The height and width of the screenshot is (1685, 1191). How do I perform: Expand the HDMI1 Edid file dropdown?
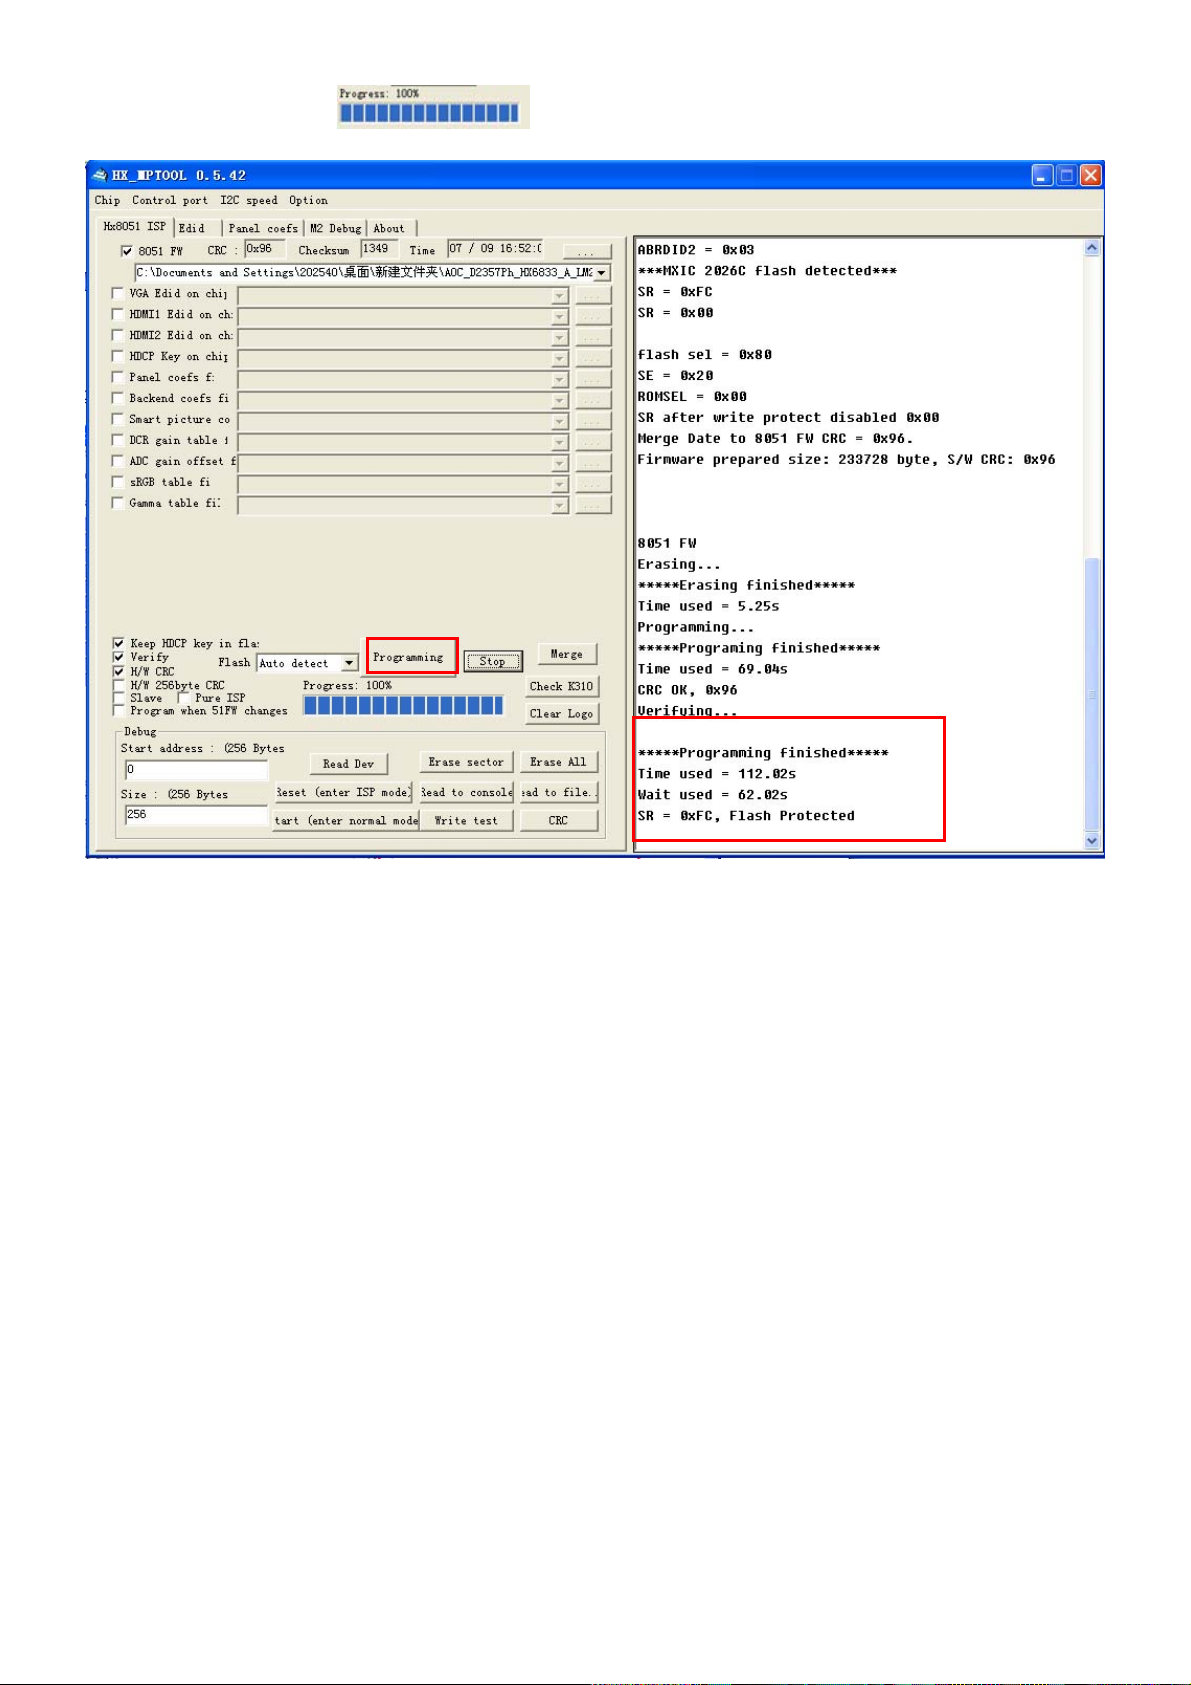coord(560,316)
